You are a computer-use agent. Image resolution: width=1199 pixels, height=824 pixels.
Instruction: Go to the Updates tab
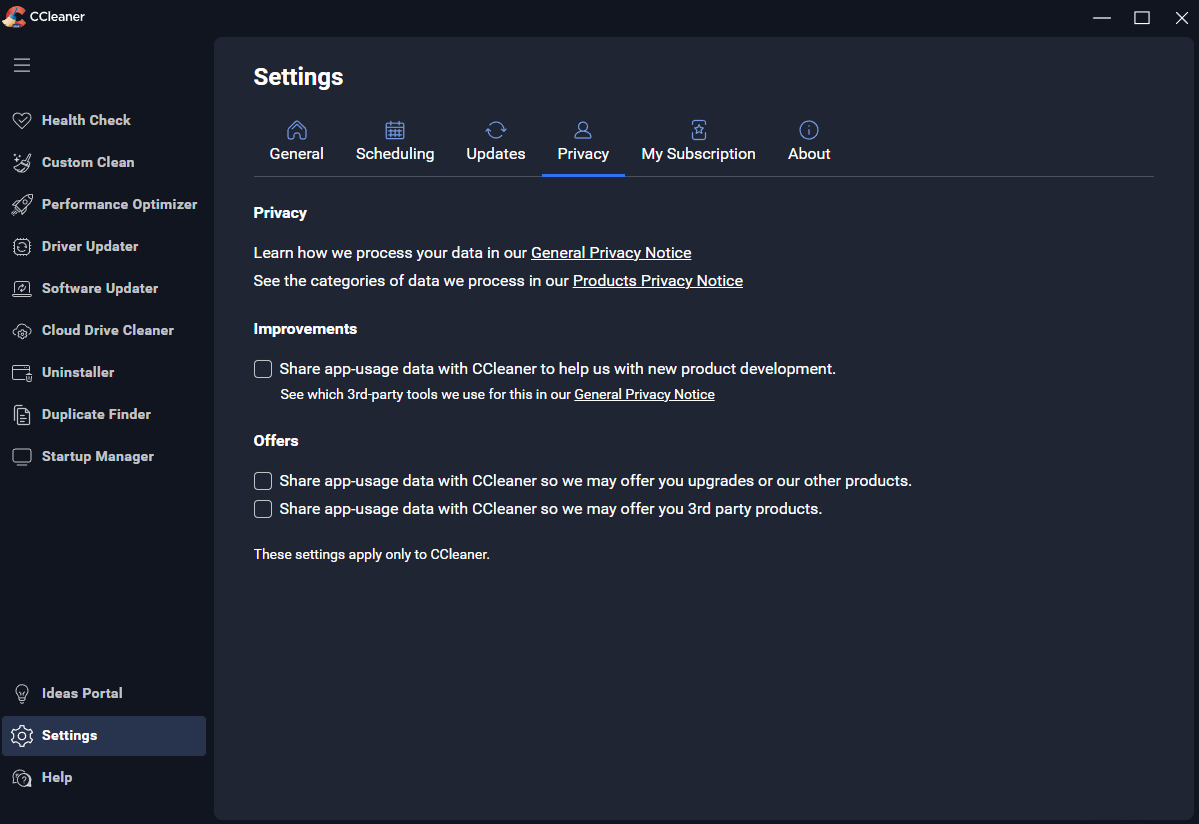496,142
